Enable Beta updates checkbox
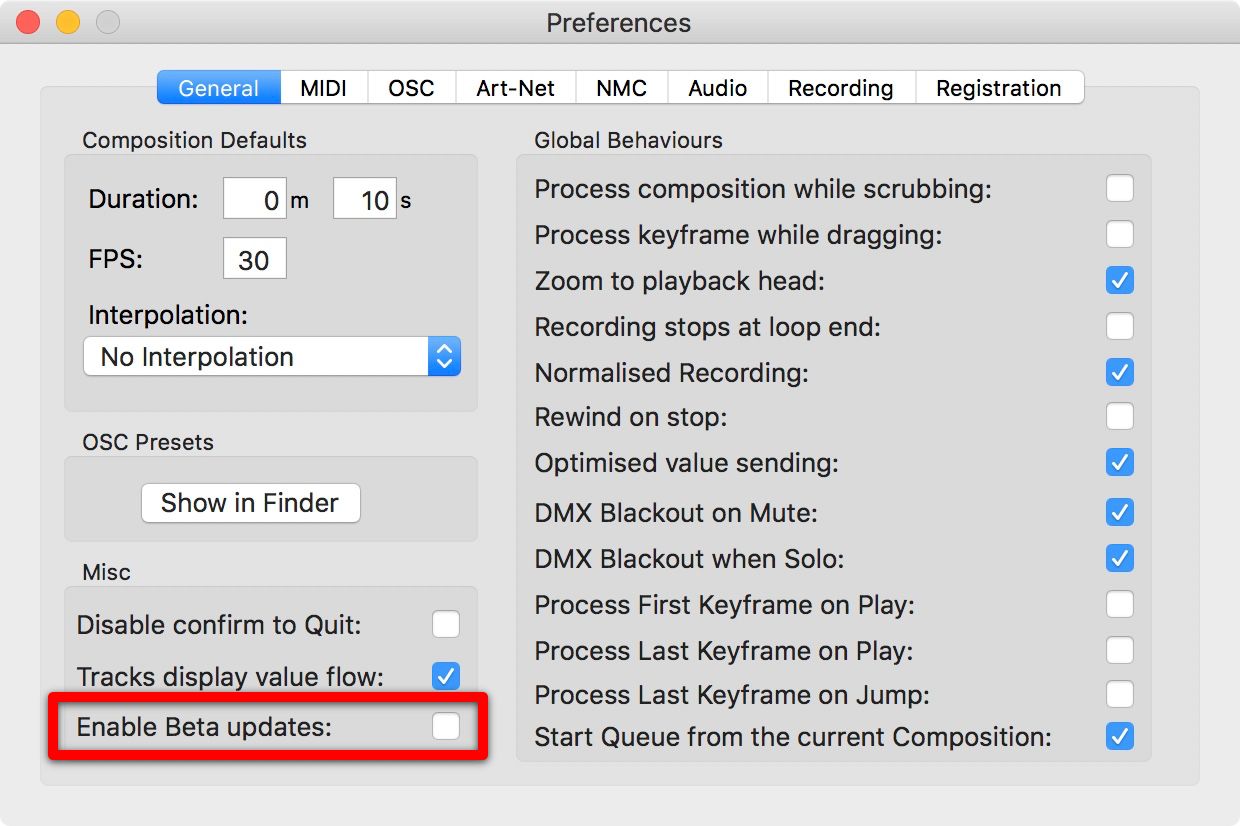This screenshot has width=1240, height=826. (446, 726)
